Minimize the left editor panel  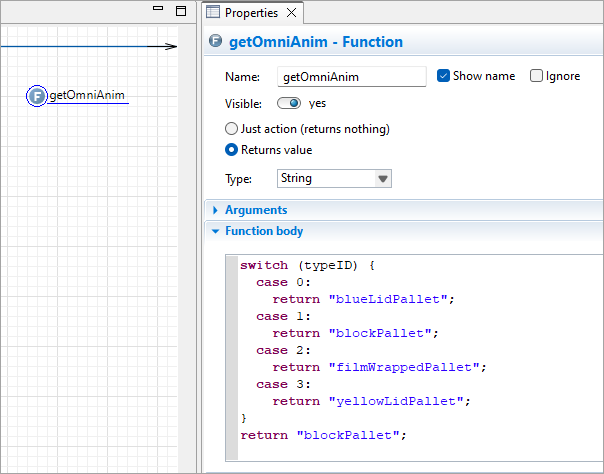pyautogui.click(x=158, y=9)
